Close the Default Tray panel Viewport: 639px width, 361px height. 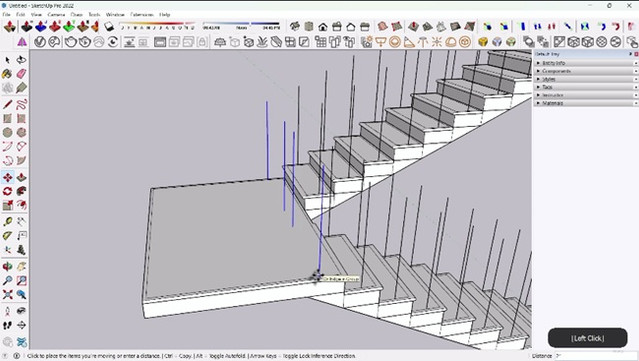[636, 54]
